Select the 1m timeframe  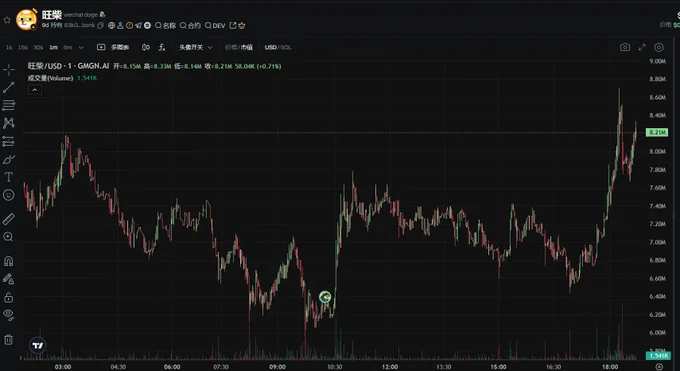click(53, 47)
